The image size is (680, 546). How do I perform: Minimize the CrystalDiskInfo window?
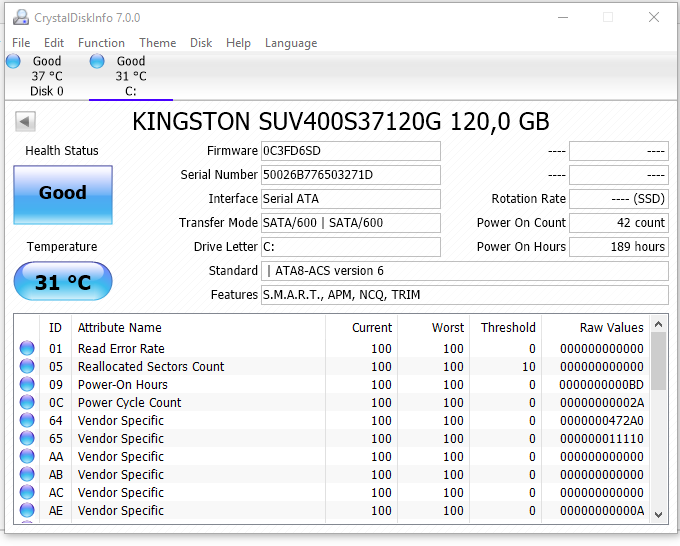pyautogui.click(x=563, y=17)
